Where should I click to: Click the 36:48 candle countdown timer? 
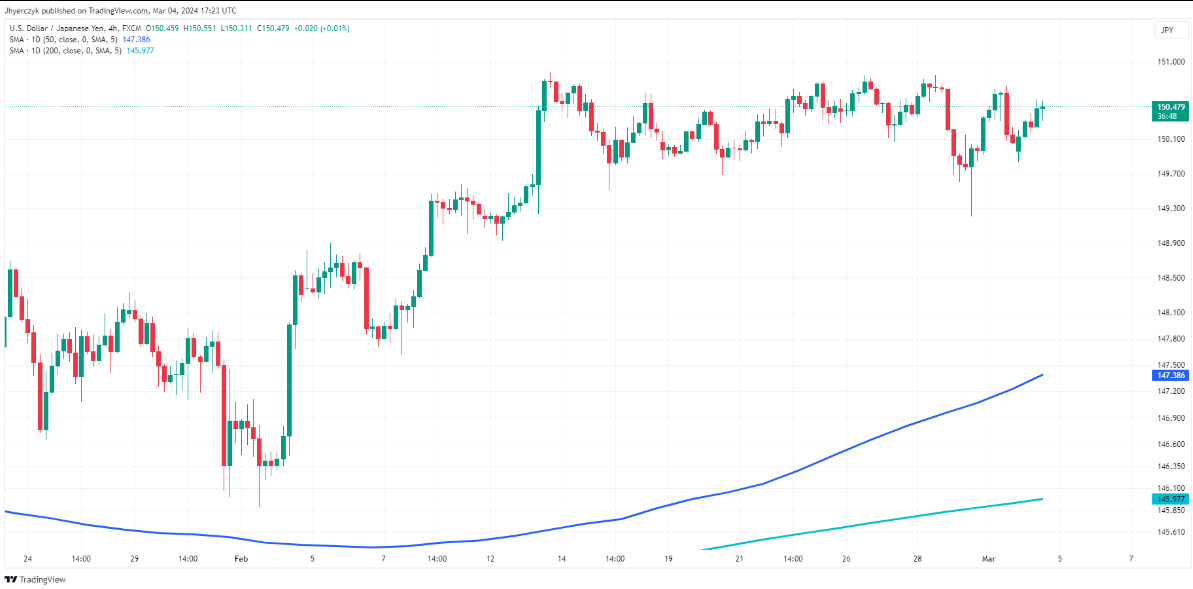pos(1167,116)
